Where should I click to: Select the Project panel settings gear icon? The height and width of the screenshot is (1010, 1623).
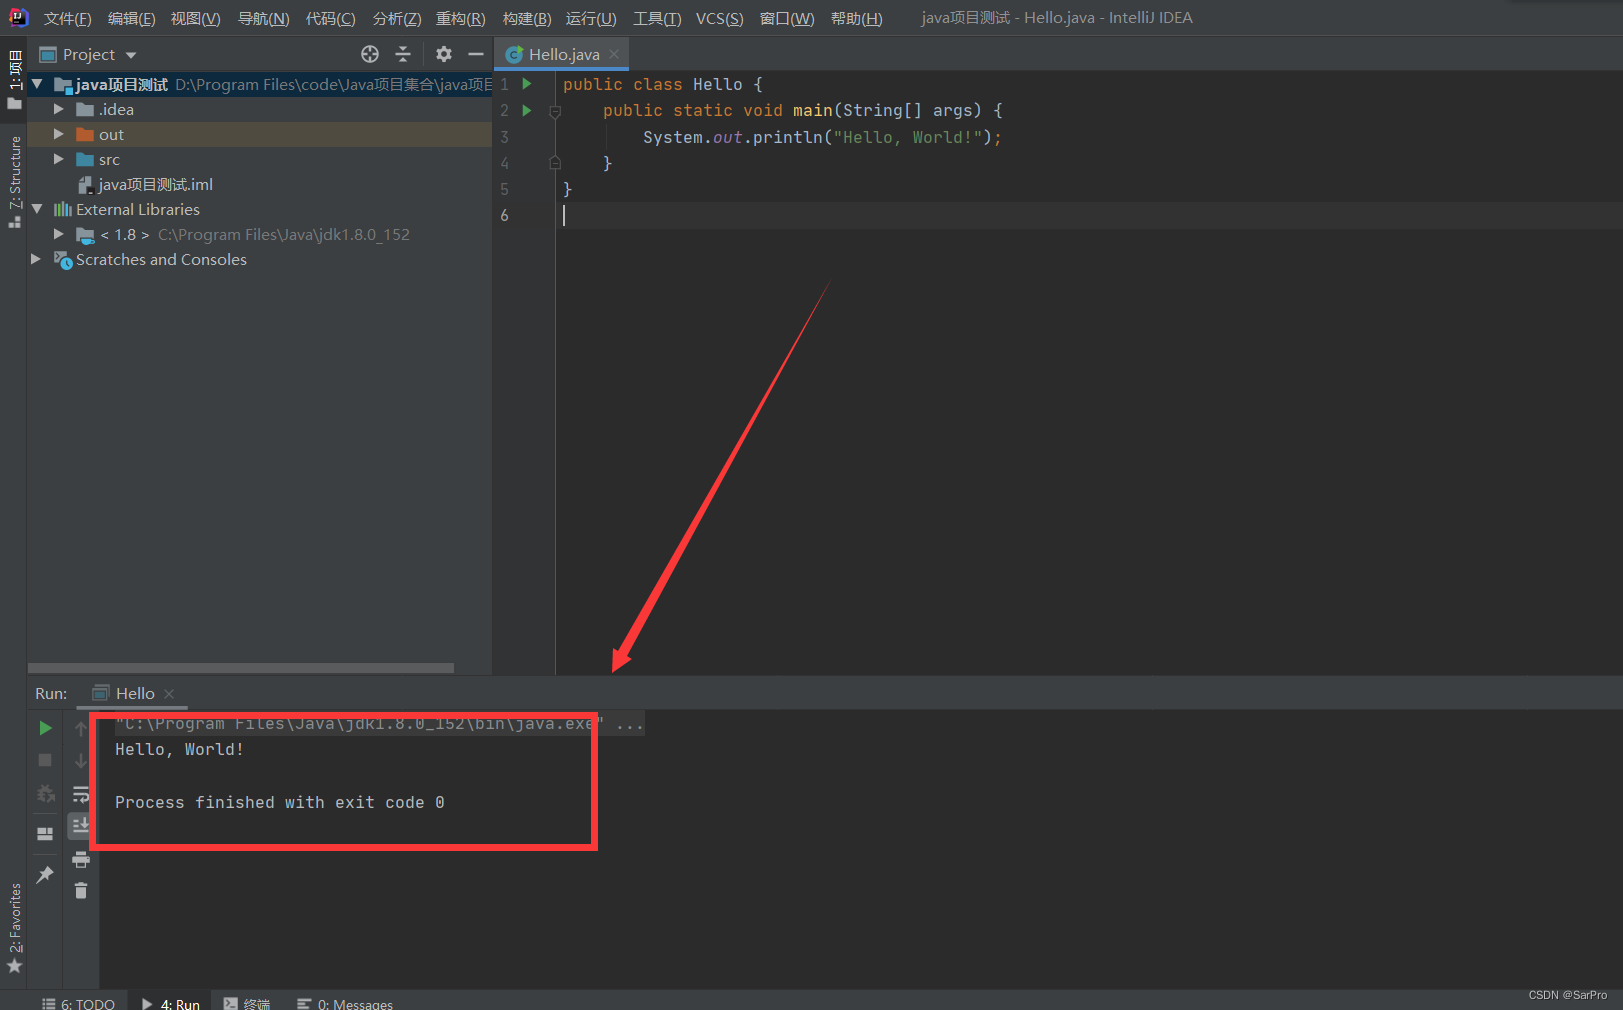coord(443,54)
